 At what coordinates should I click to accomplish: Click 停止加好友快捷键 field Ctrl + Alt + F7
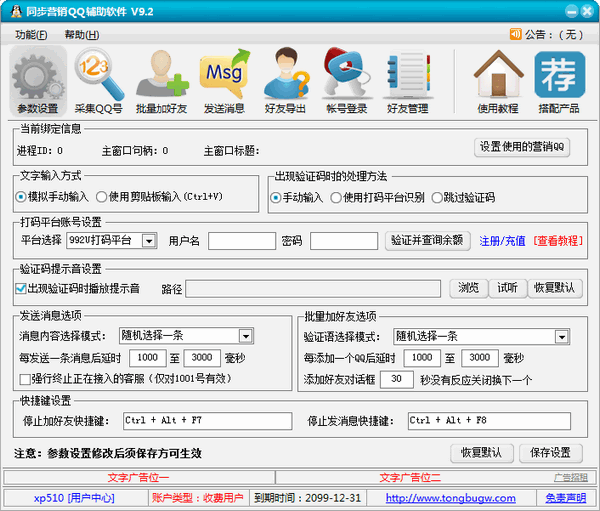207,421
